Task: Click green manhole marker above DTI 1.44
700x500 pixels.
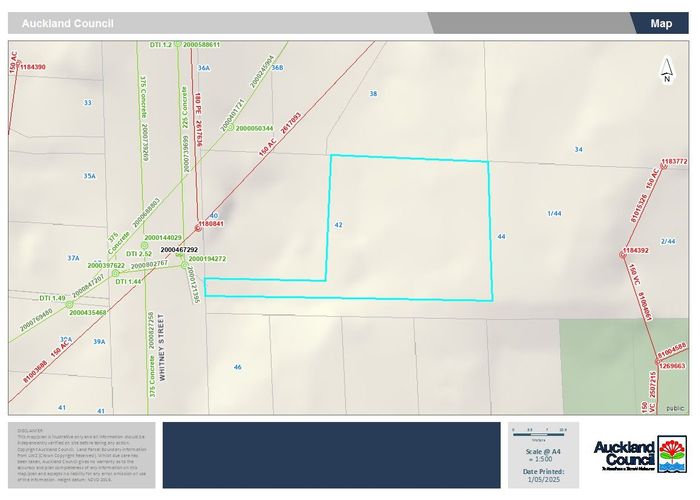Action: tap(116, 273)
